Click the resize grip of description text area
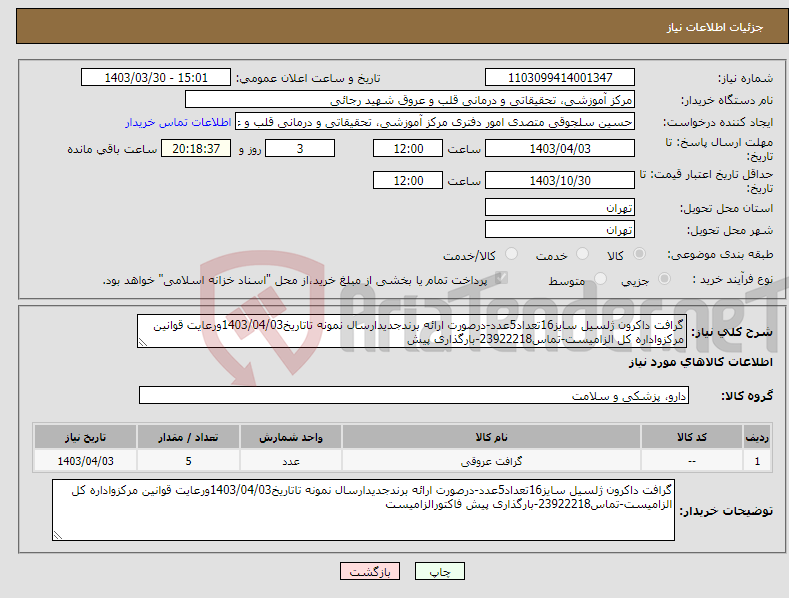This screenshot has width=789, height=598. tap(143, 342)
